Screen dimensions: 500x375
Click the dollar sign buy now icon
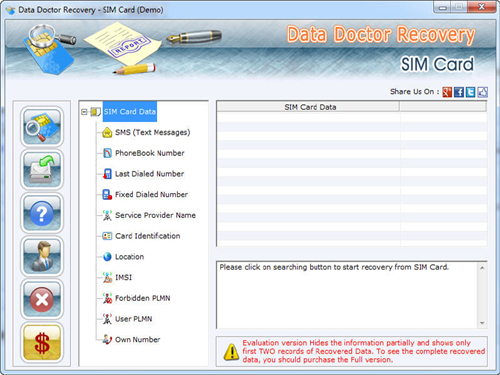(42, 343)
